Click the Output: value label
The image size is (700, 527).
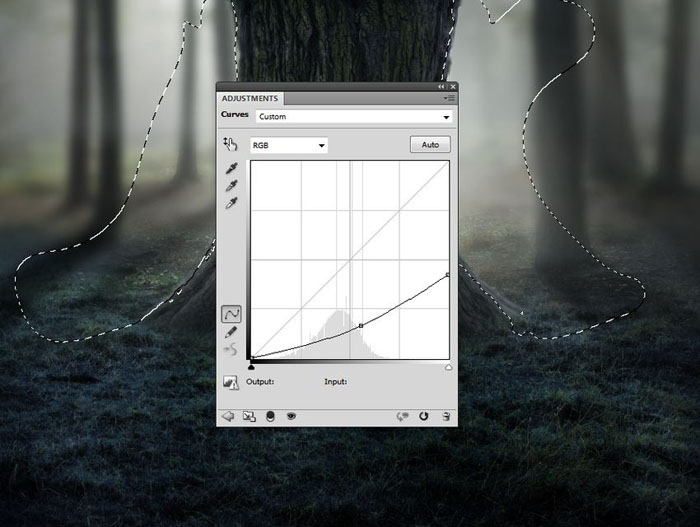260,382
